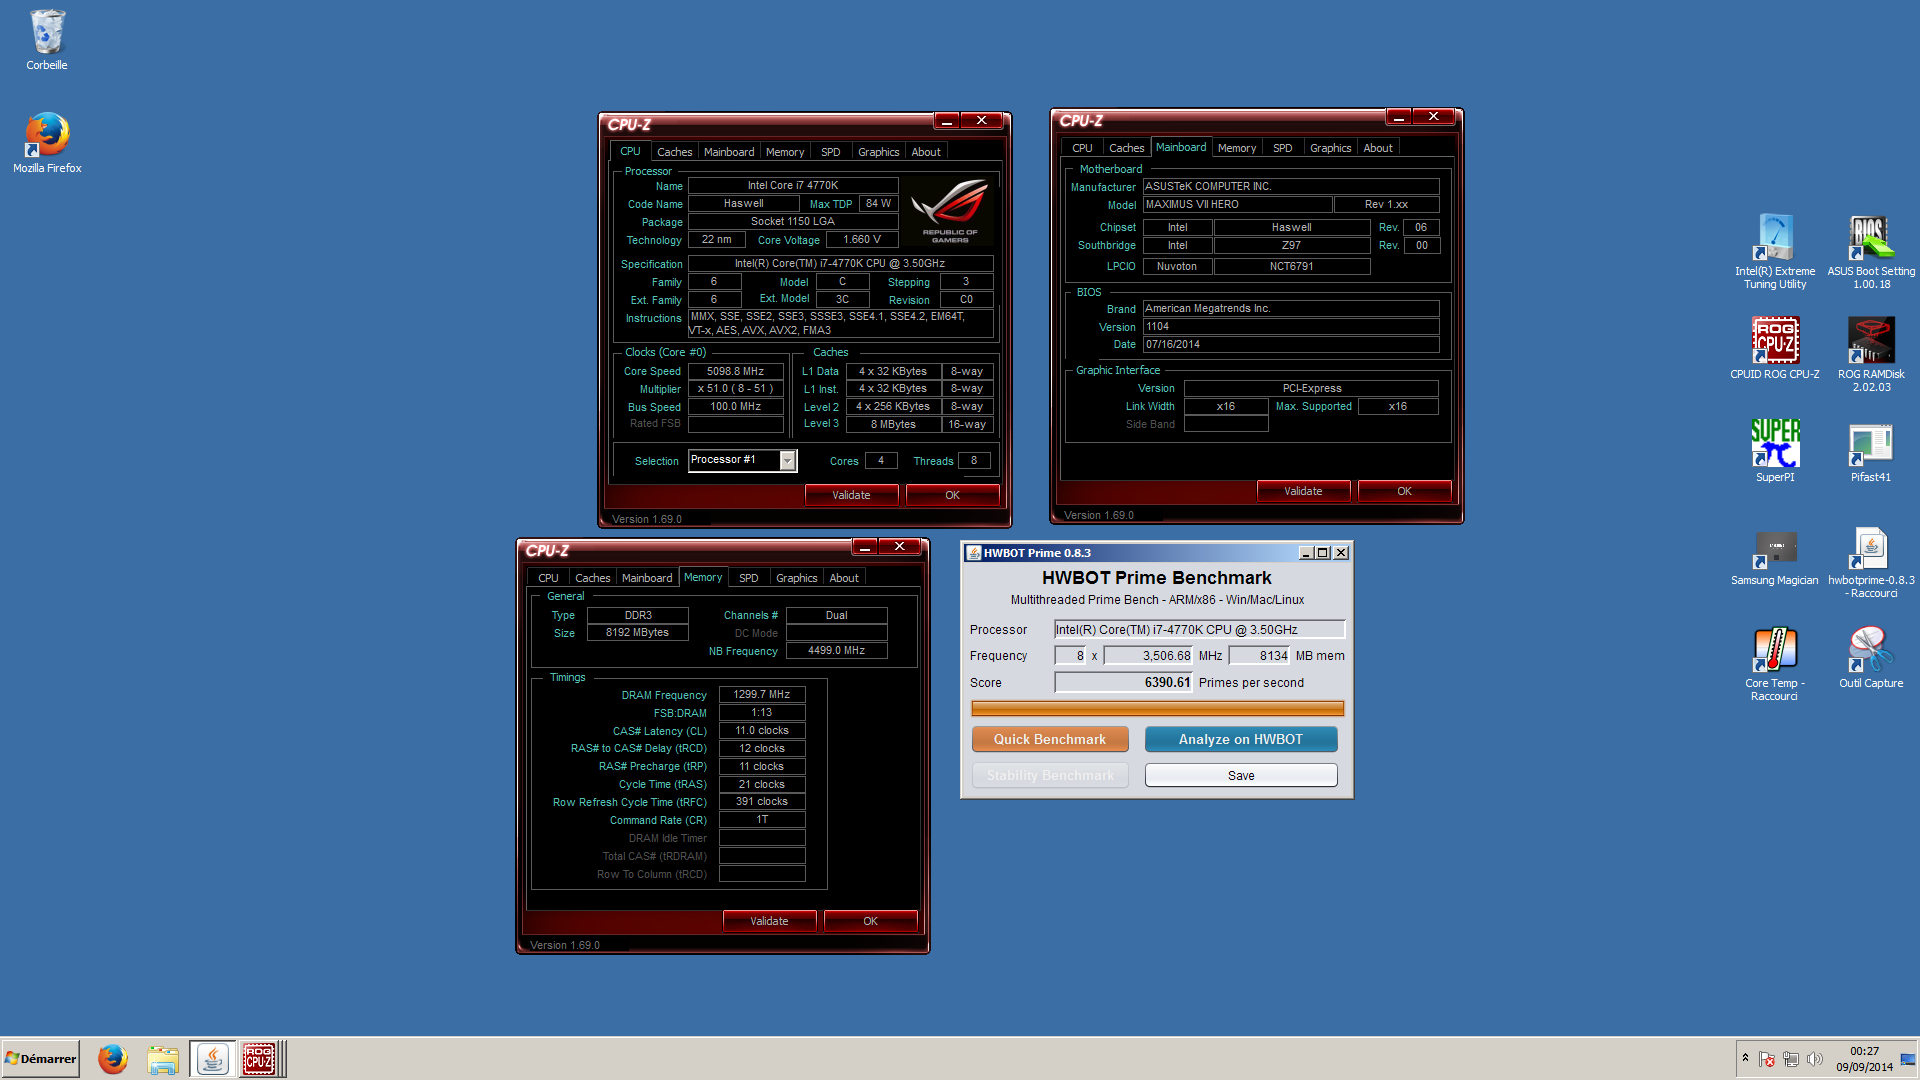1920x1080 pixels.
Task: Click Validate in CPU tab window
Action: [851, 495]
